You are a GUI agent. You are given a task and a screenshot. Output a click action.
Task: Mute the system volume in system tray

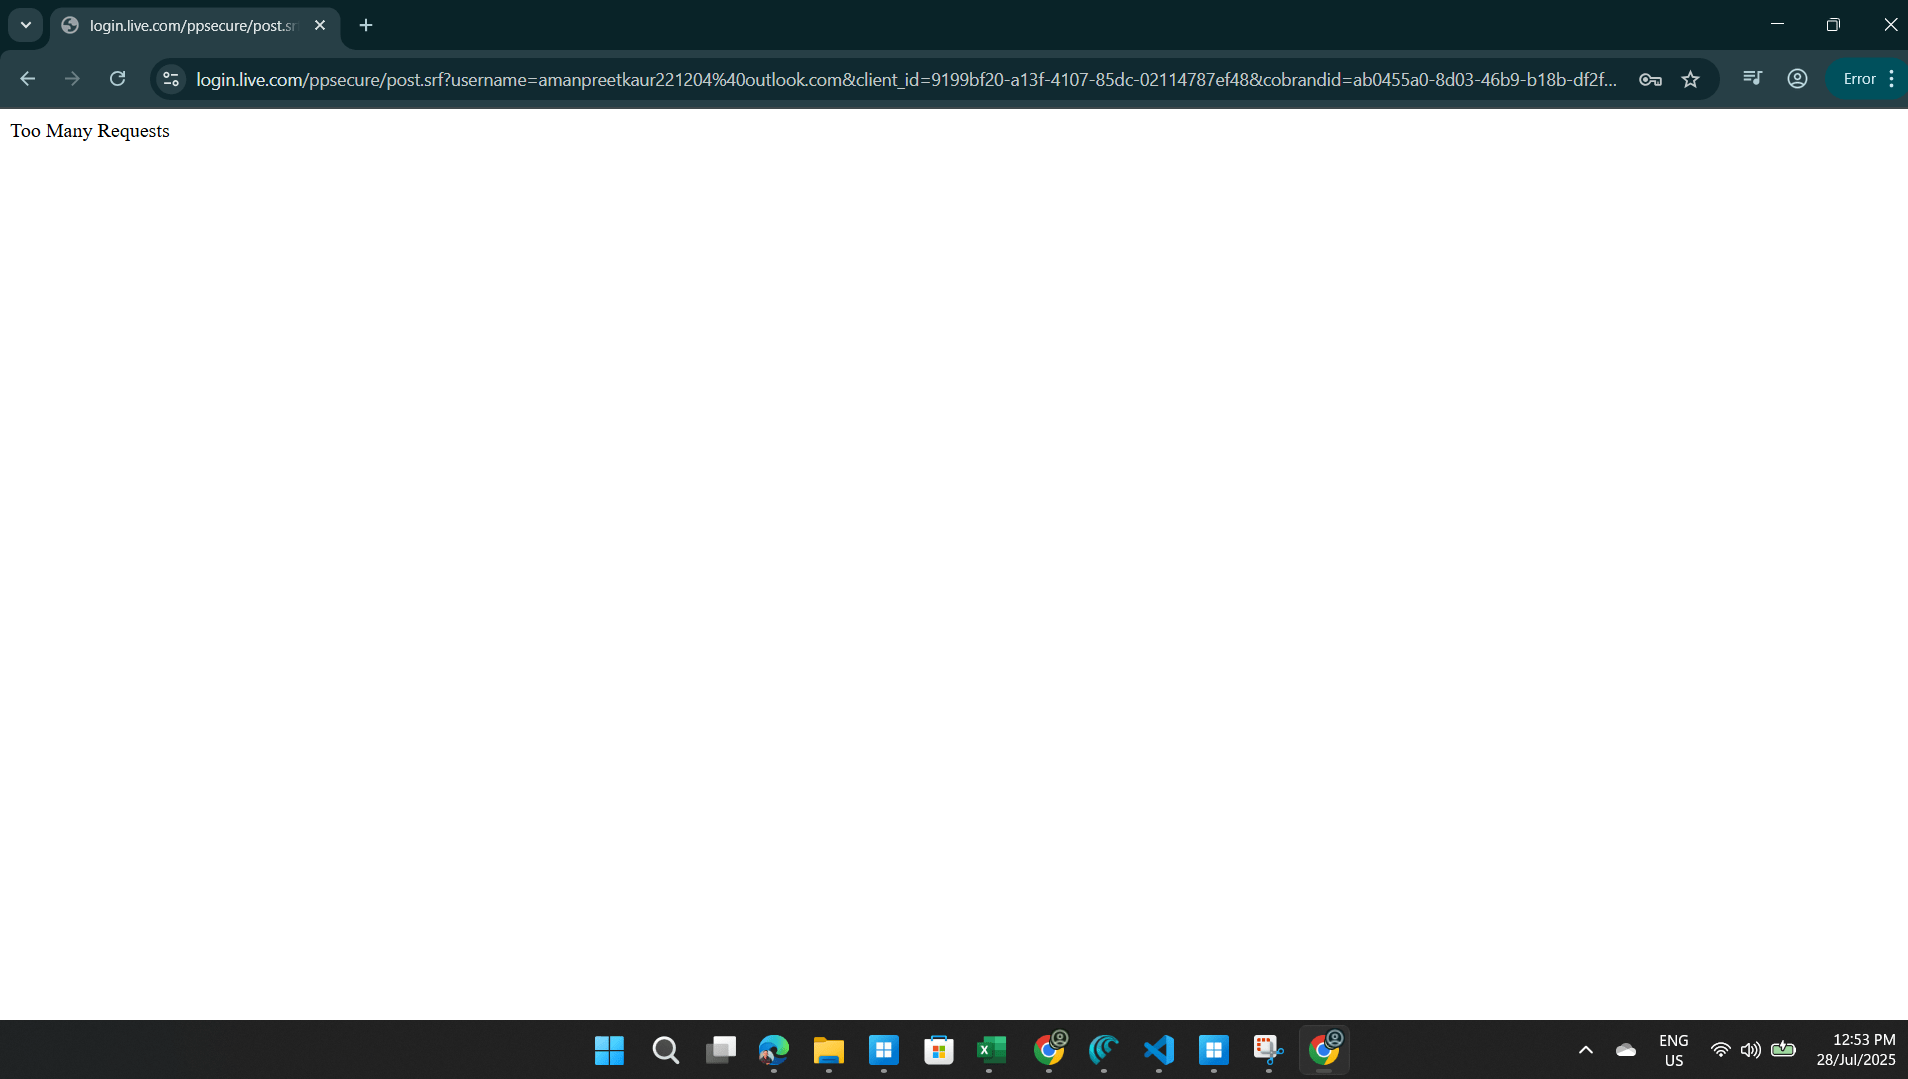pos(1750,1049)
